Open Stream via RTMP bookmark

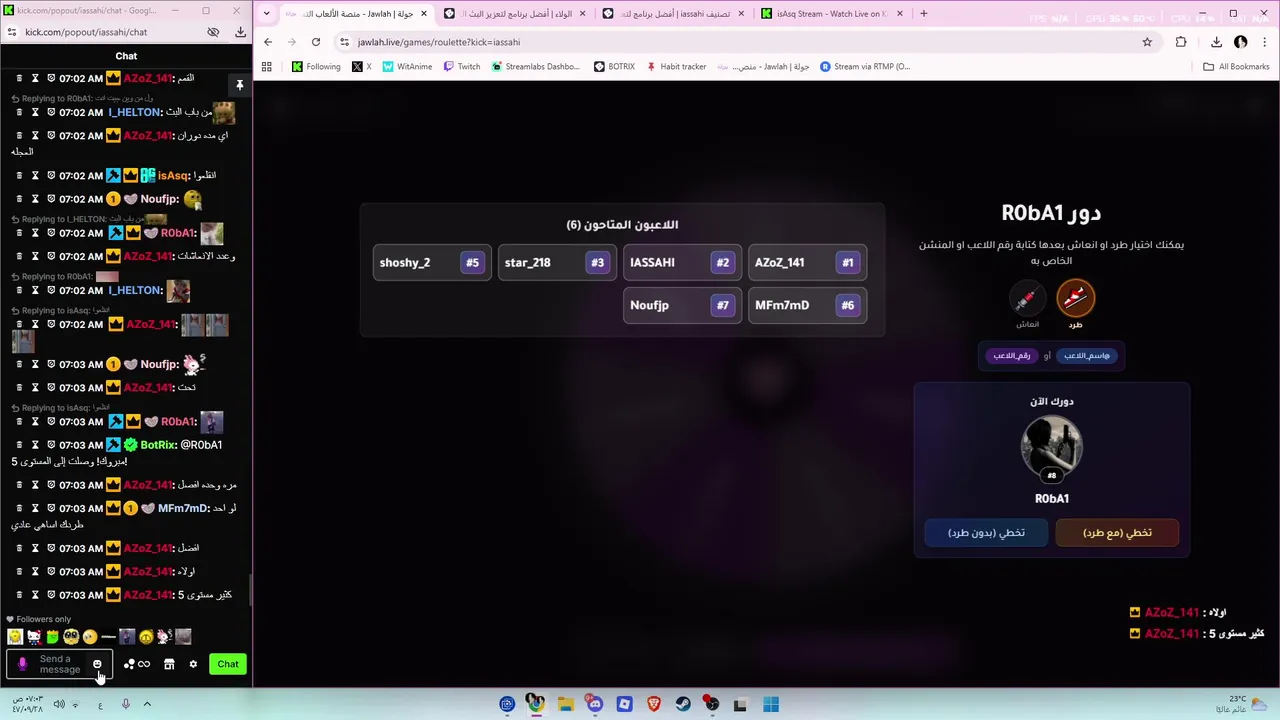click(865, 67)
